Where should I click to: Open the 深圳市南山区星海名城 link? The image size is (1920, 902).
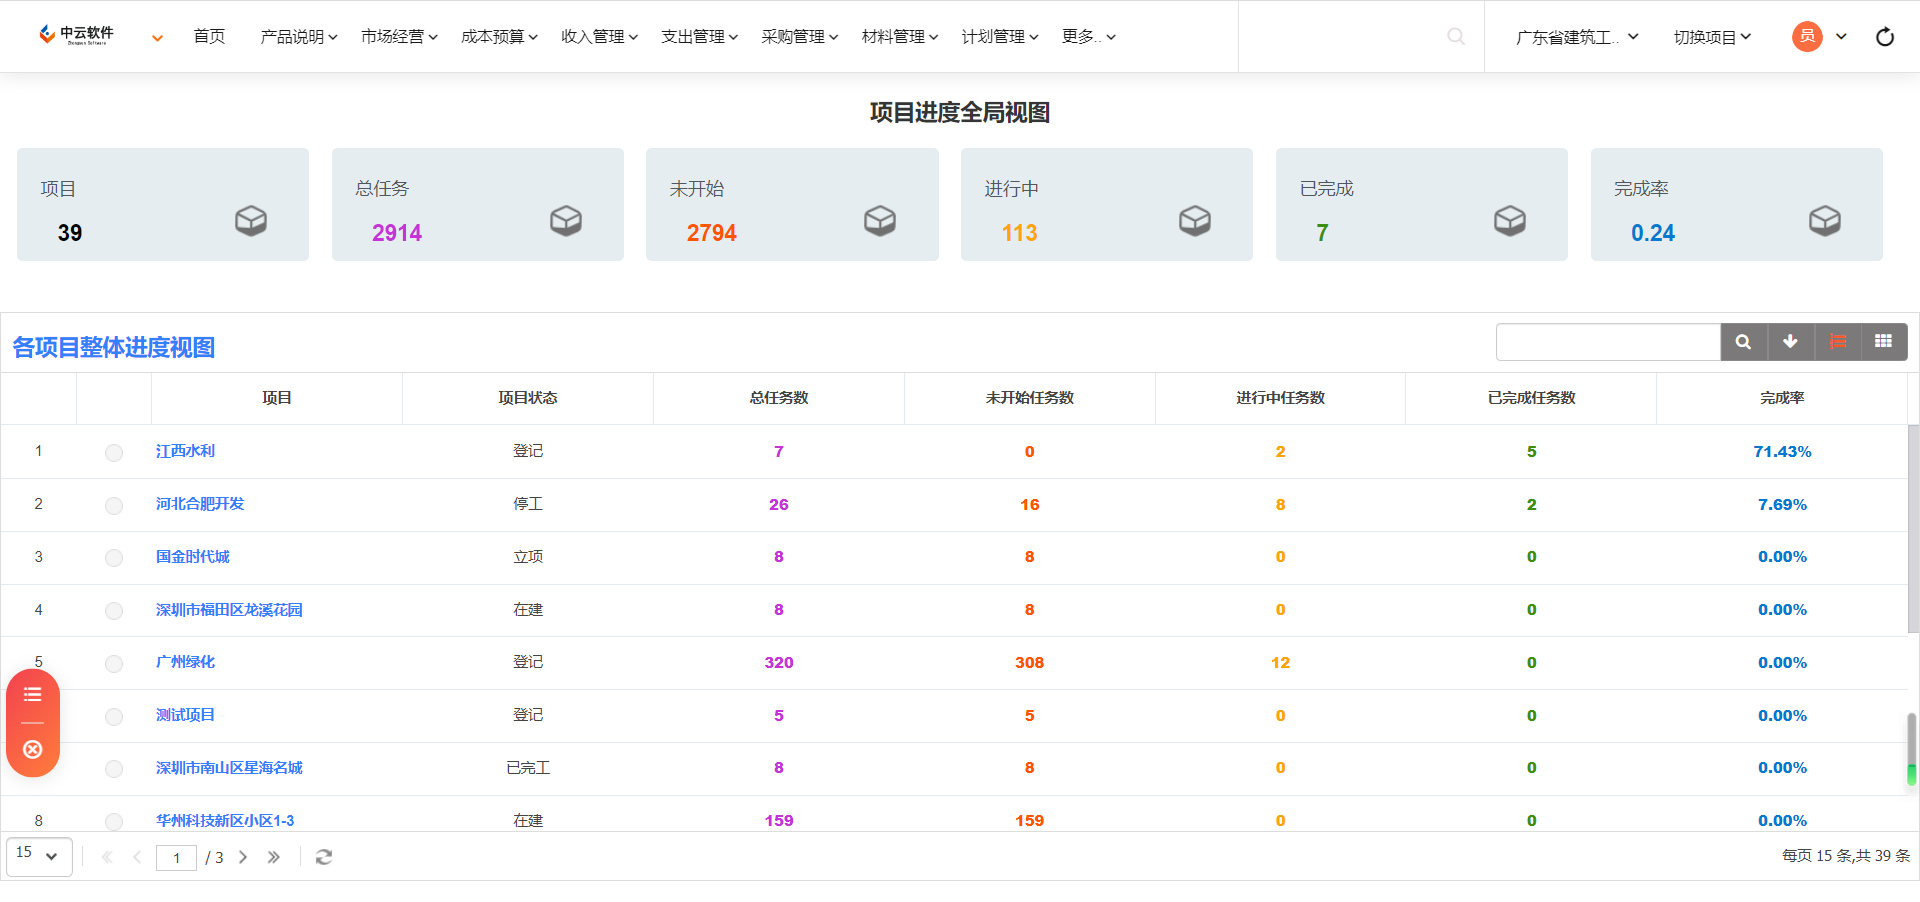pyautogui.click(x=229, y=768)
